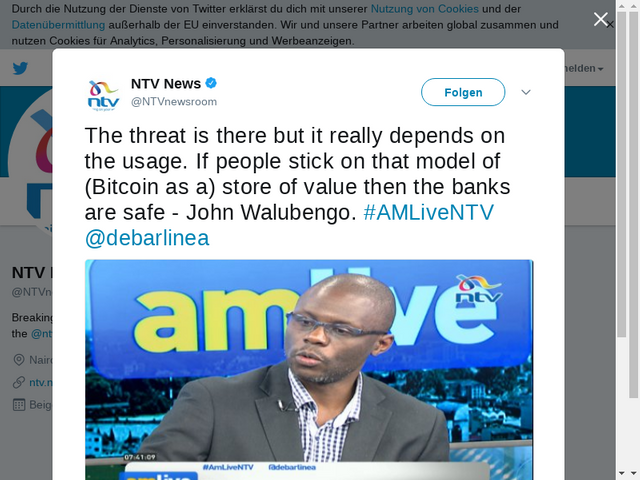The height and width of the screenshot is (480, 640).
Task: Enlarge the amLive studio photo
Action: point(309,369)
